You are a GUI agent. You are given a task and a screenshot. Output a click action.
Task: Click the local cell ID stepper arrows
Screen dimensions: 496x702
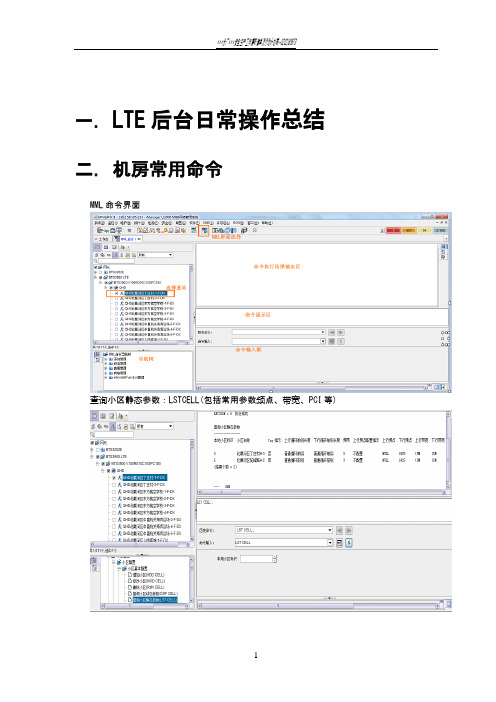[x=275, y=559]
